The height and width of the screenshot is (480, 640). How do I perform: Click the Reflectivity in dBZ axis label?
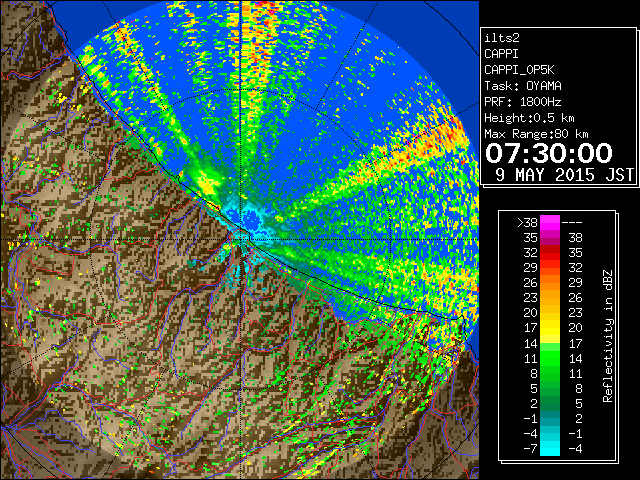(608, 336)
